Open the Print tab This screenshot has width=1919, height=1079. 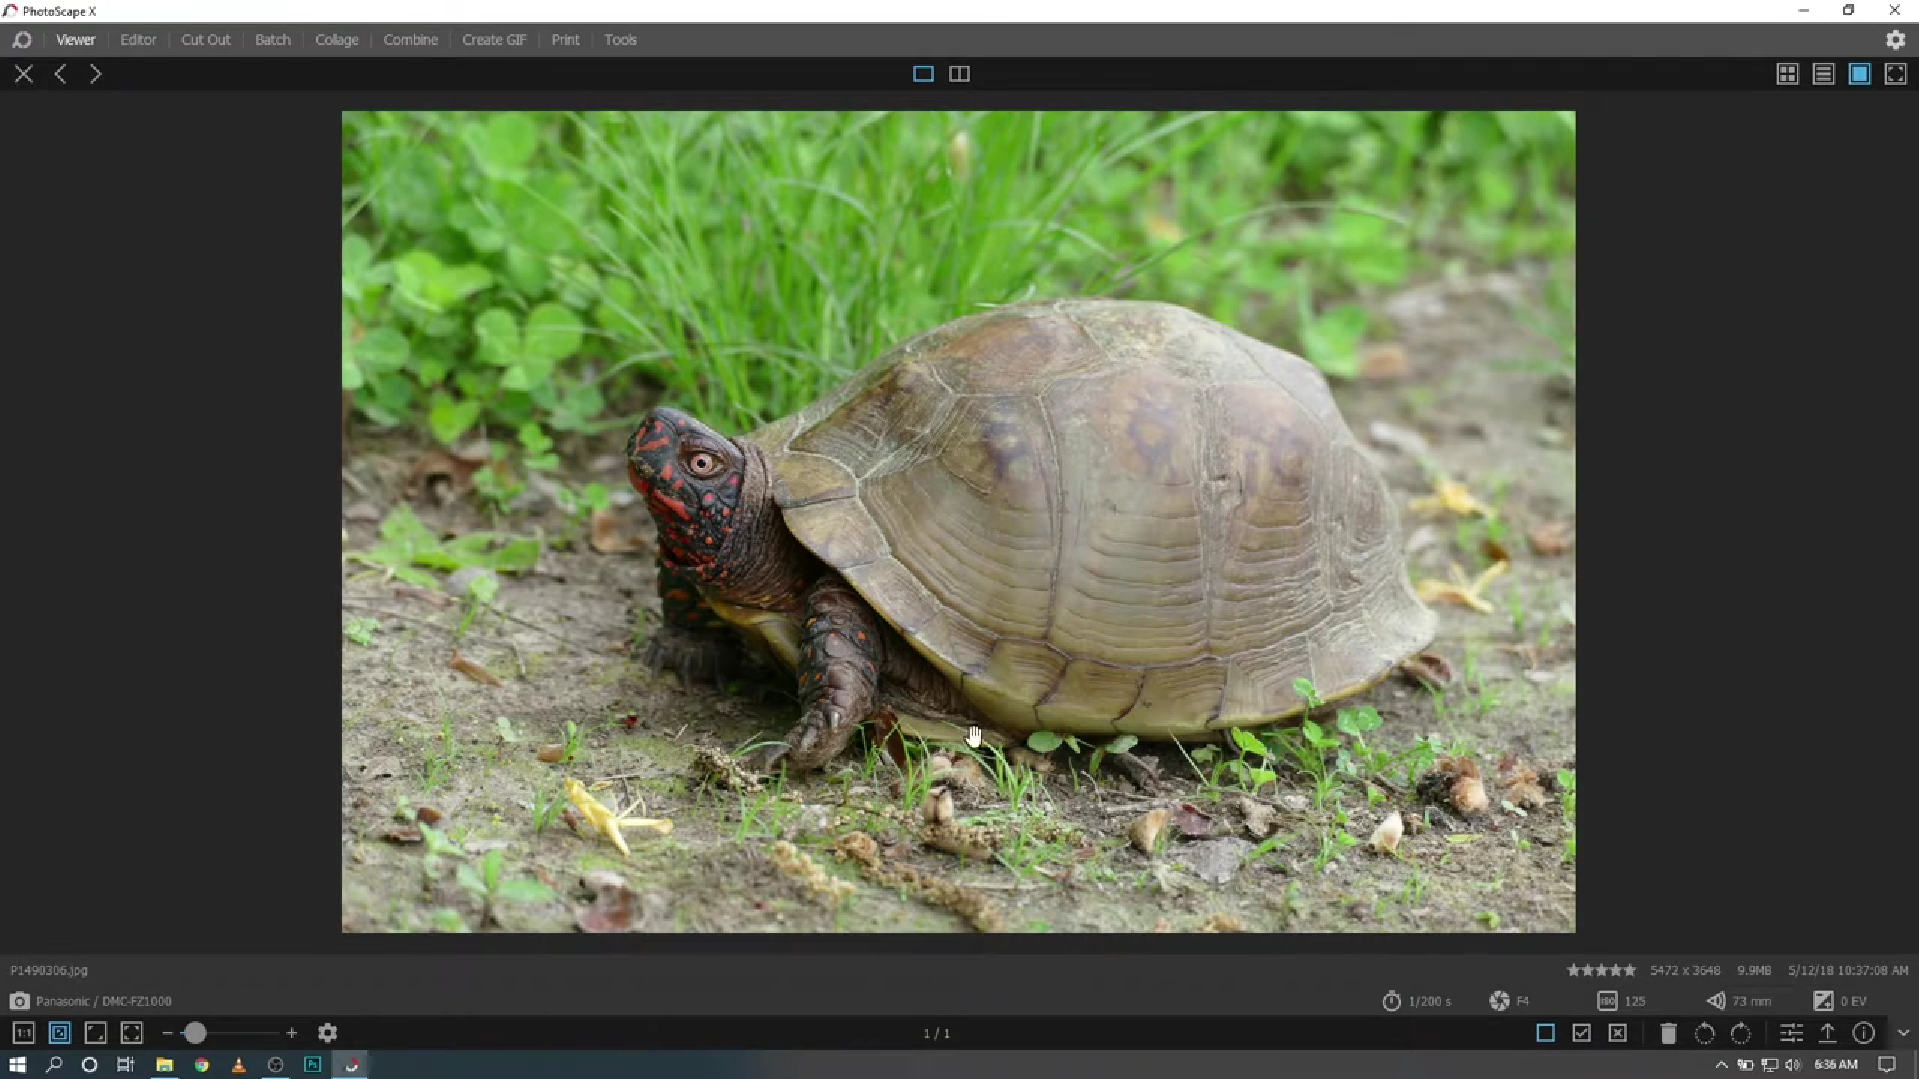565,40
